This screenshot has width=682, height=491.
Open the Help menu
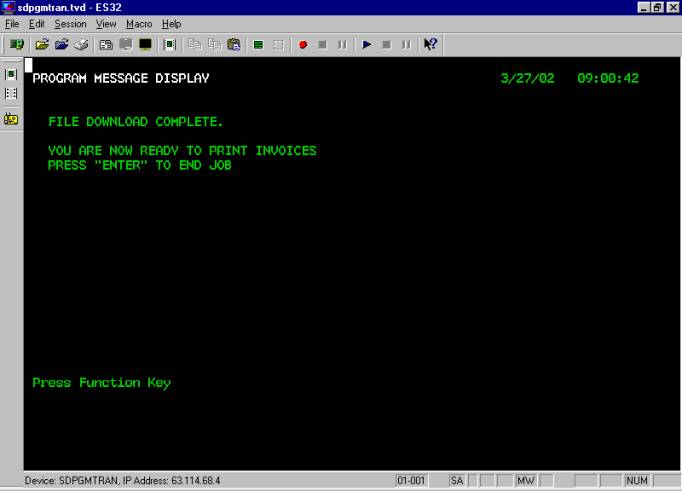click(x=171, y=24)
